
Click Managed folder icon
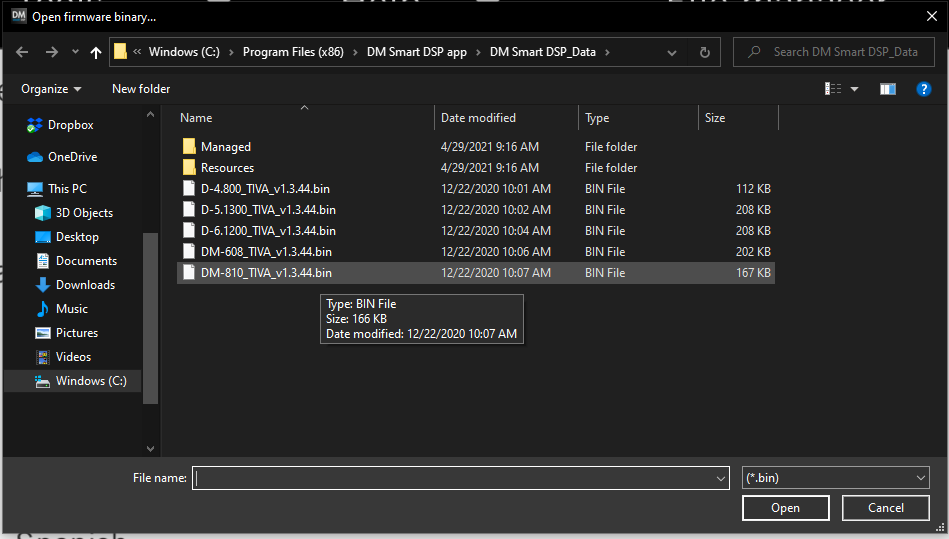click(189, 146)
